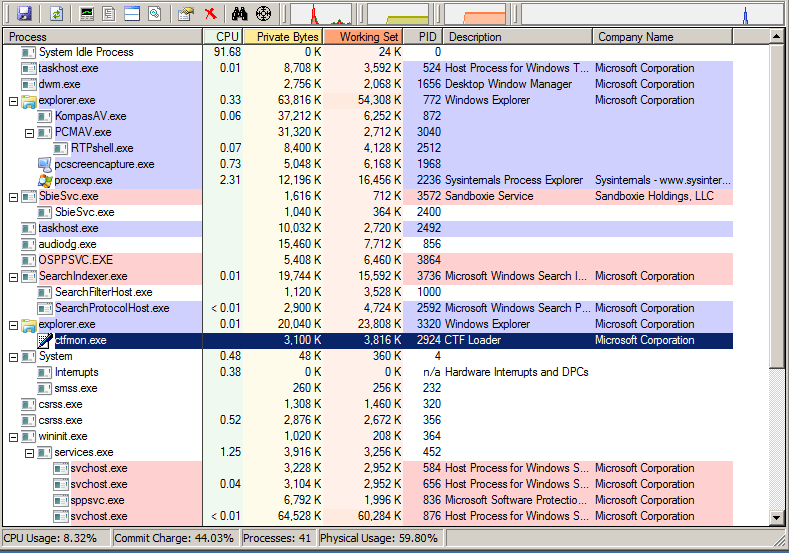Image resolution: width=789 pixels, height=553 pixels.
Task: Select the taskhost.exe row with PID 524
Action: click(368, 68)
